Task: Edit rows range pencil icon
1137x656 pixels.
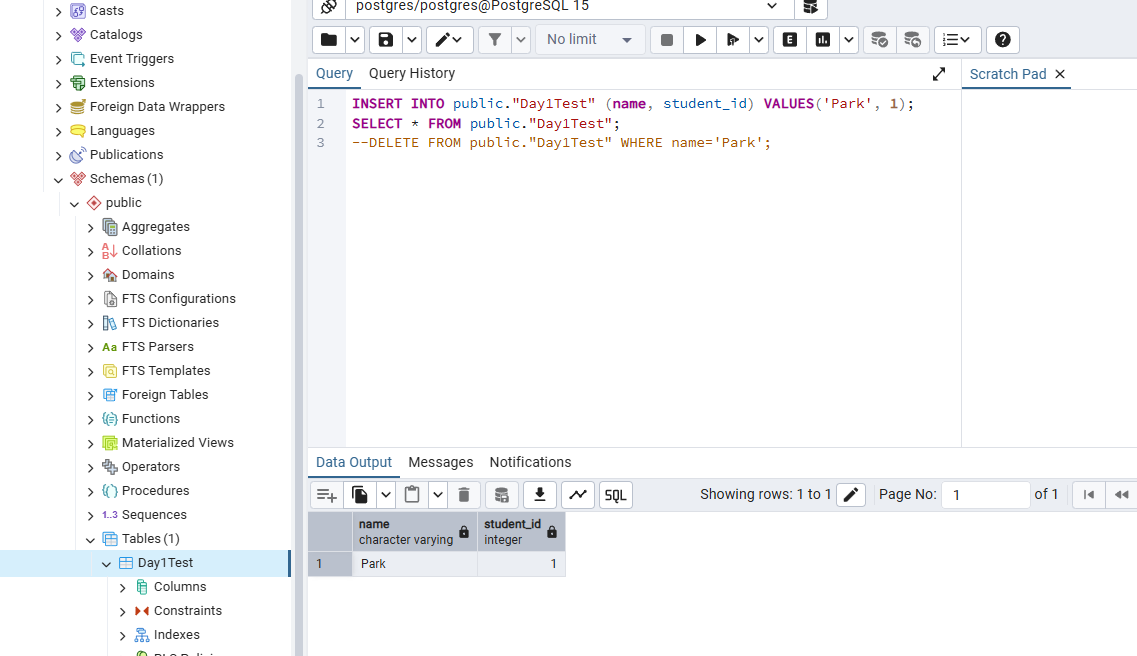Action: pos(851,495)
